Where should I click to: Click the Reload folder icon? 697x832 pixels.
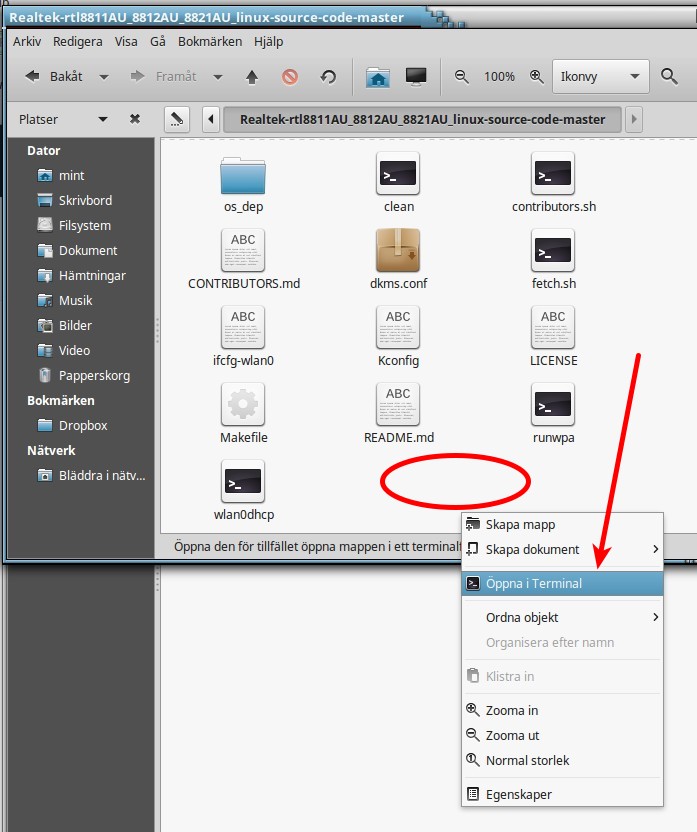coord(328,77)
